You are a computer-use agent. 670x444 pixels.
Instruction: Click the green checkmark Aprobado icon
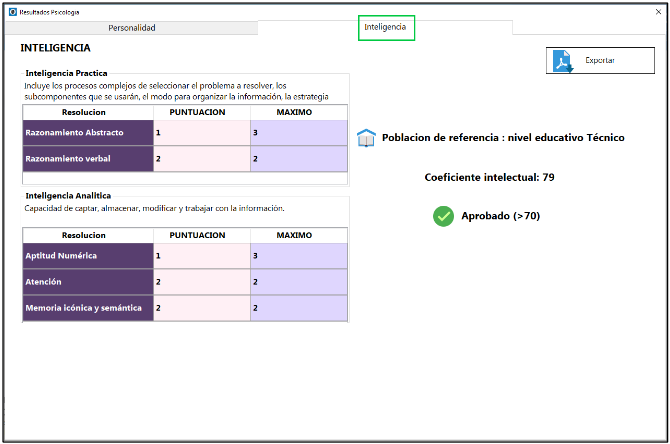[x=444, y=215]
